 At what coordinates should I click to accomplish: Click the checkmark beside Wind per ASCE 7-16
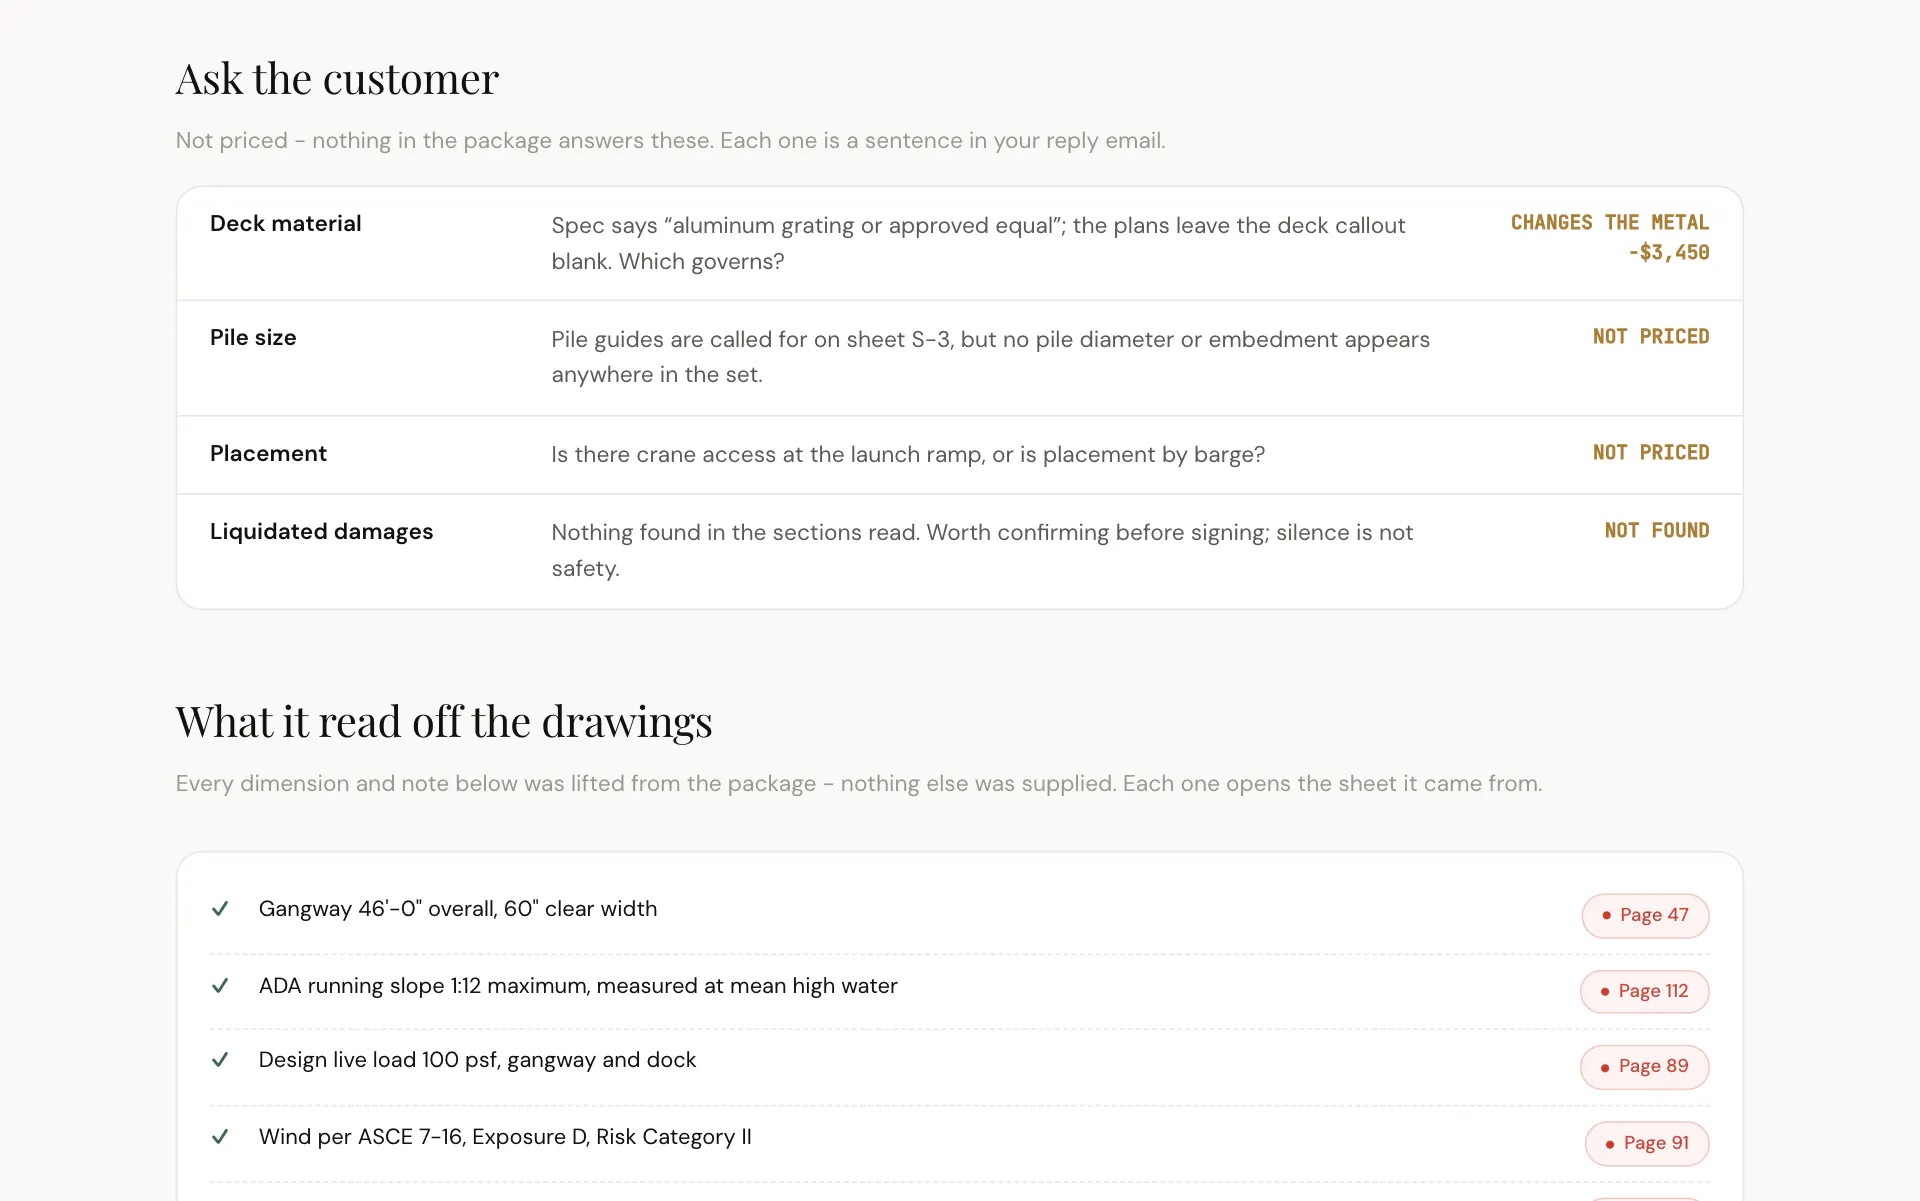pos(220,1137)
